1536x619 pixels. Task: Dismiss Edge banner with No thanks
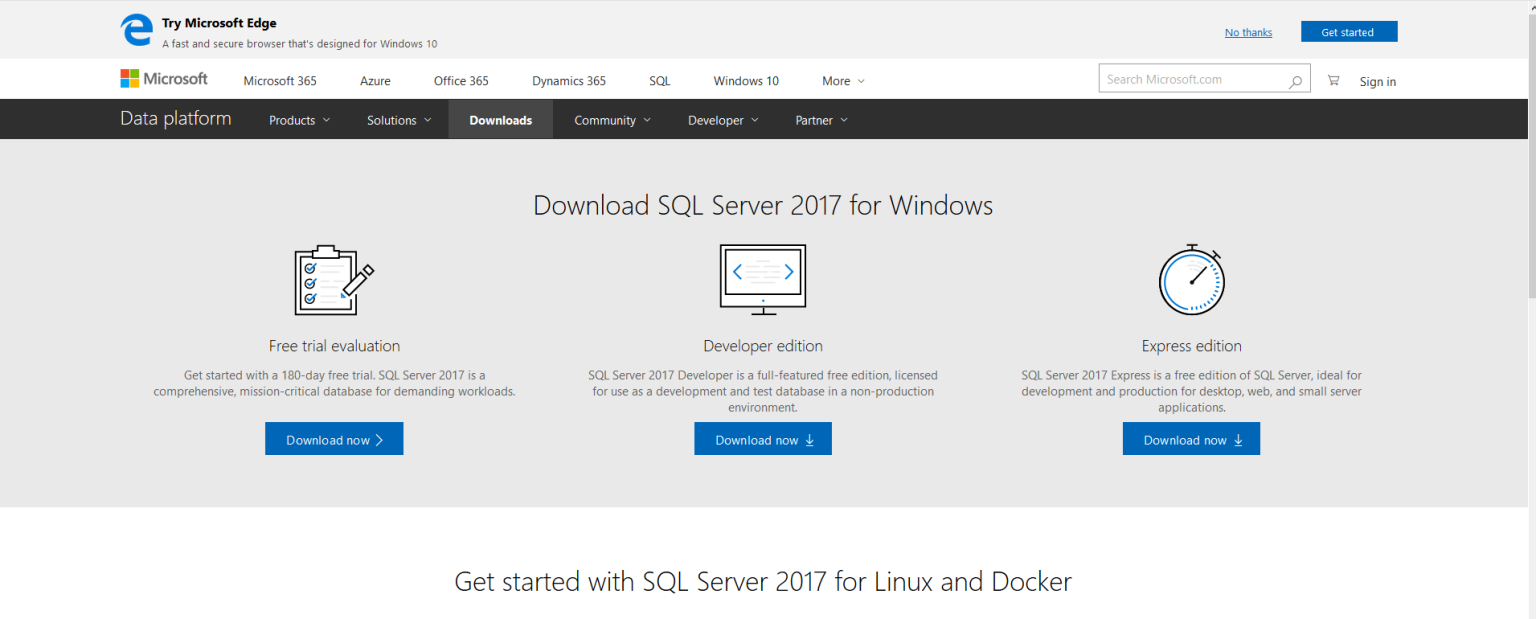(1248, 32)
